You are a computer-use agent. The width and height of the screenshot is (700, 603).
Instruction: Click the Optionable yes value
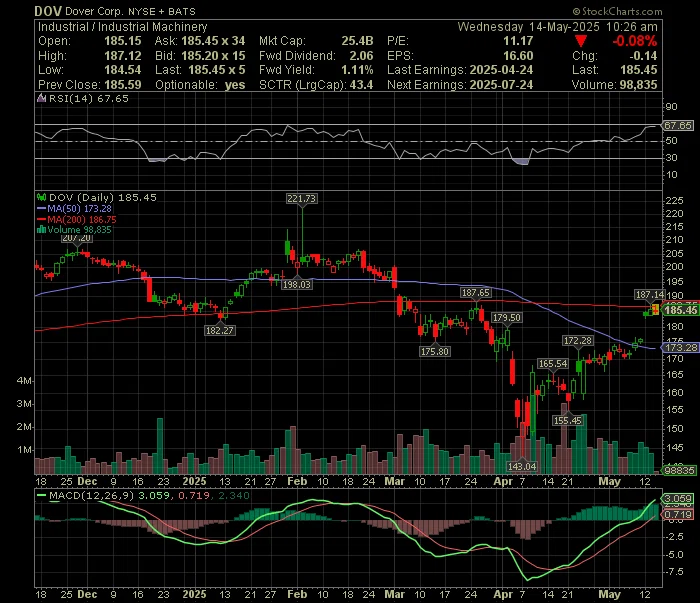(x=235, y=85)
